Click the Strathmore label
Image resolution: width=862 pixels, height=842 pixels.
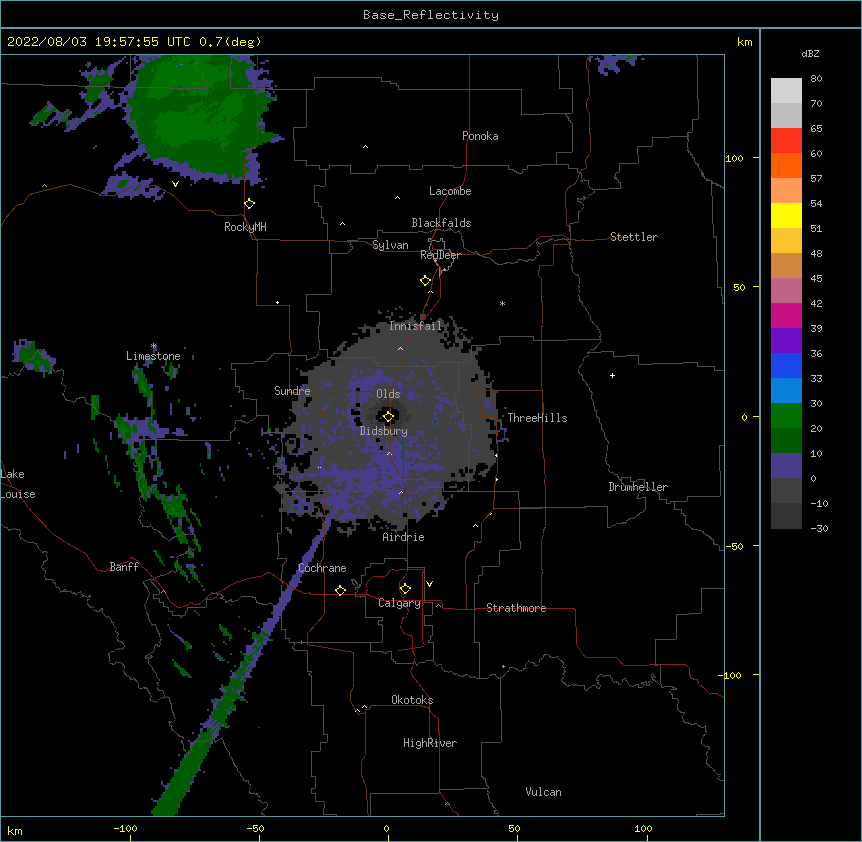516,608
